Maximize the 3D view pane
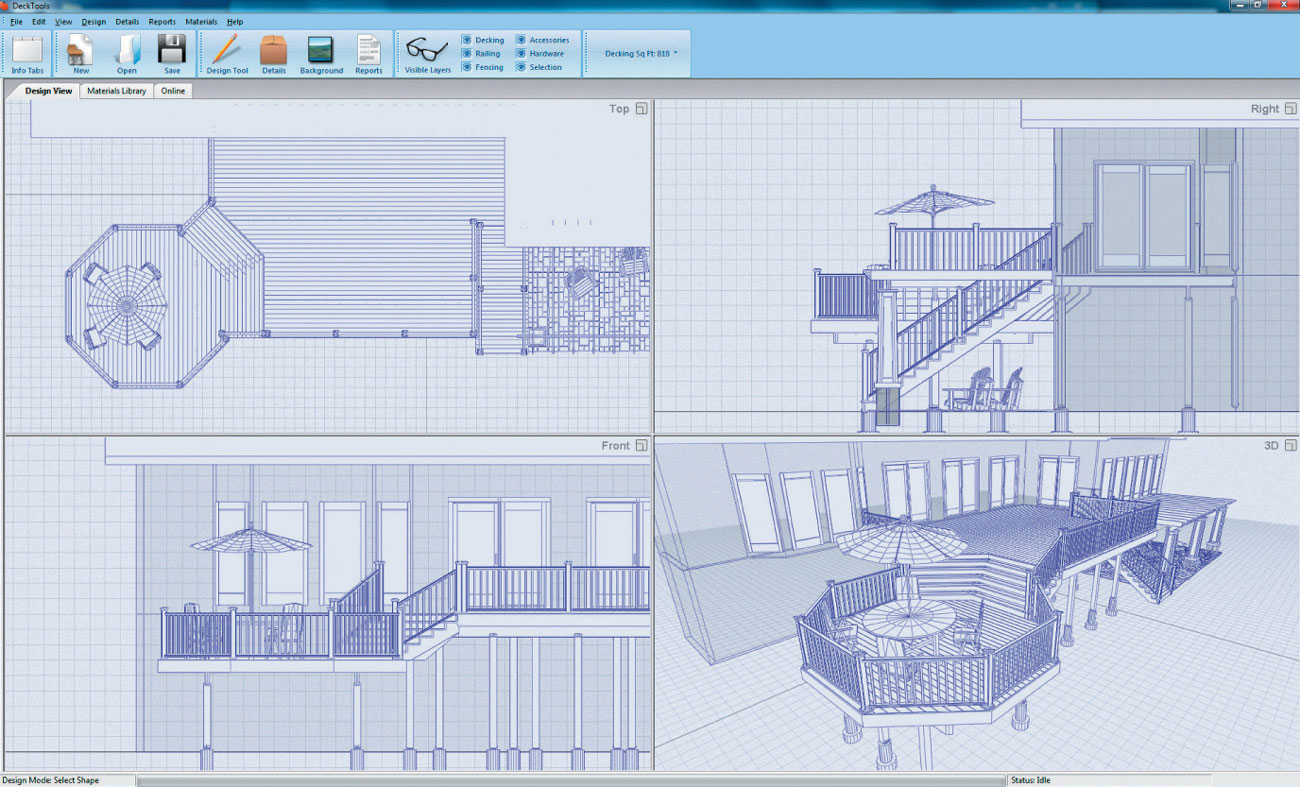This screenshot has height=787, width=1300. click(x=1291, y=445)
